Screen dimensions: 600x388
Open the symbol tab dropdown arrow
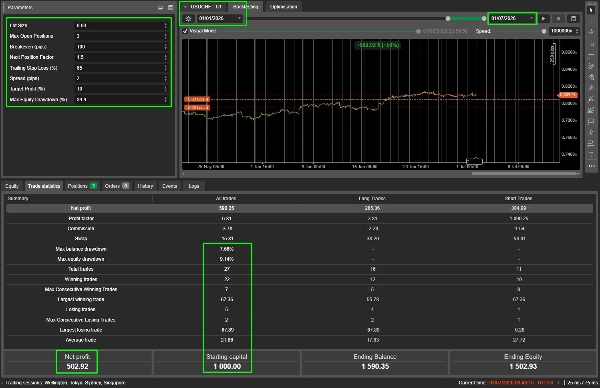pos(185,7)
